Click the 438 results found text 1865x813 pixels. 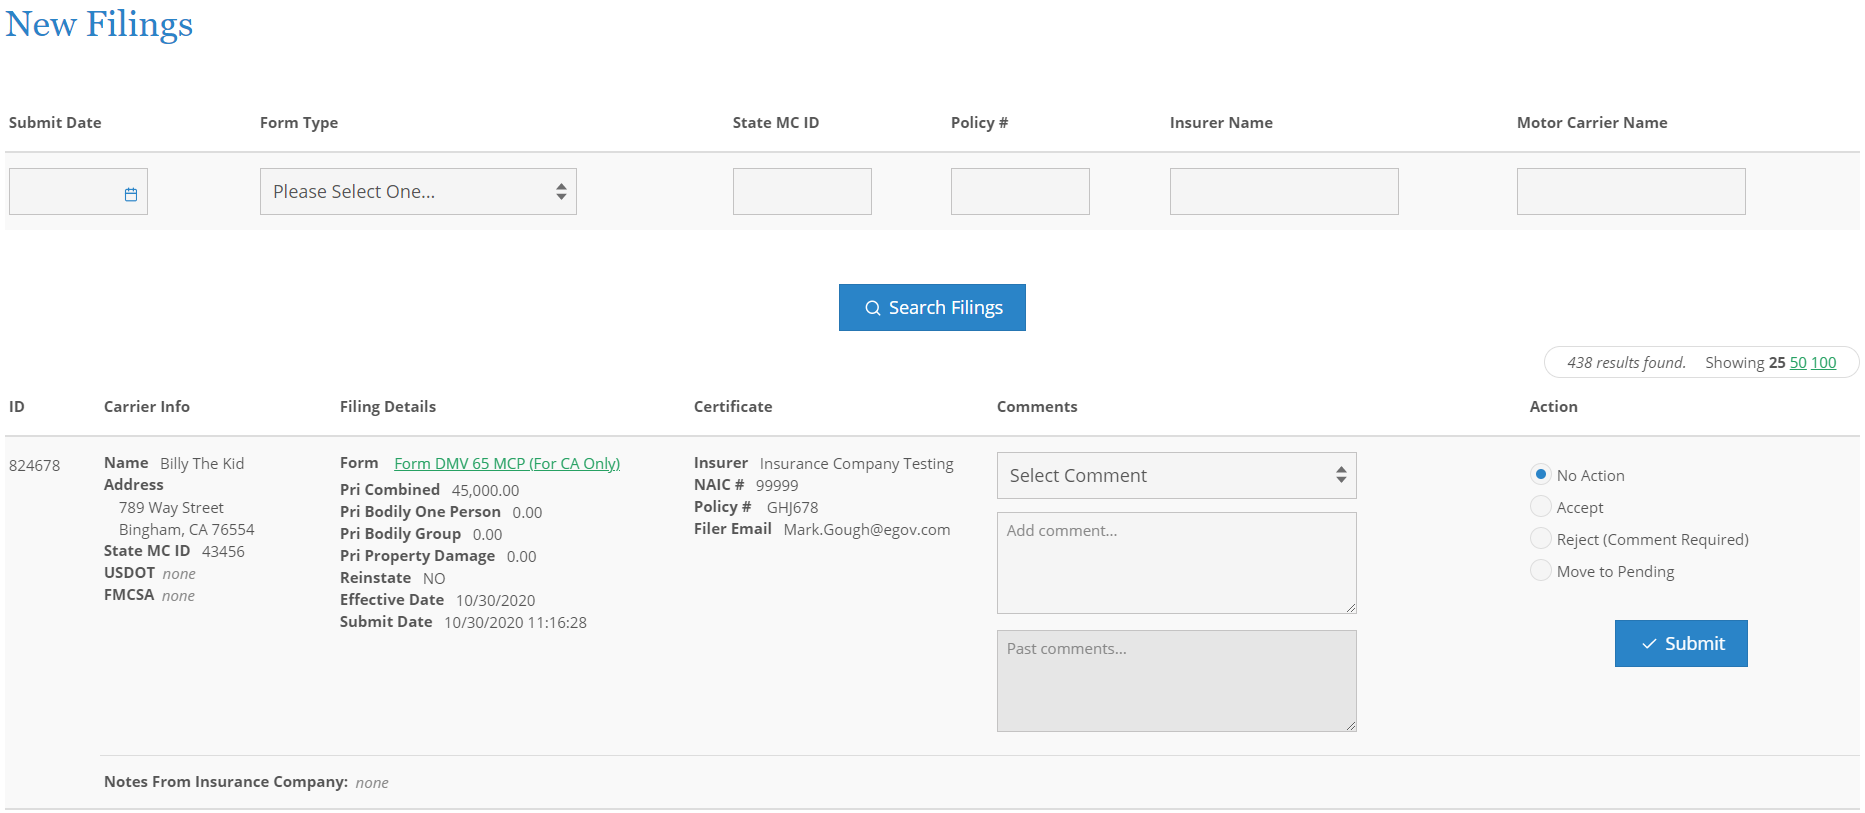(1626, 362)
